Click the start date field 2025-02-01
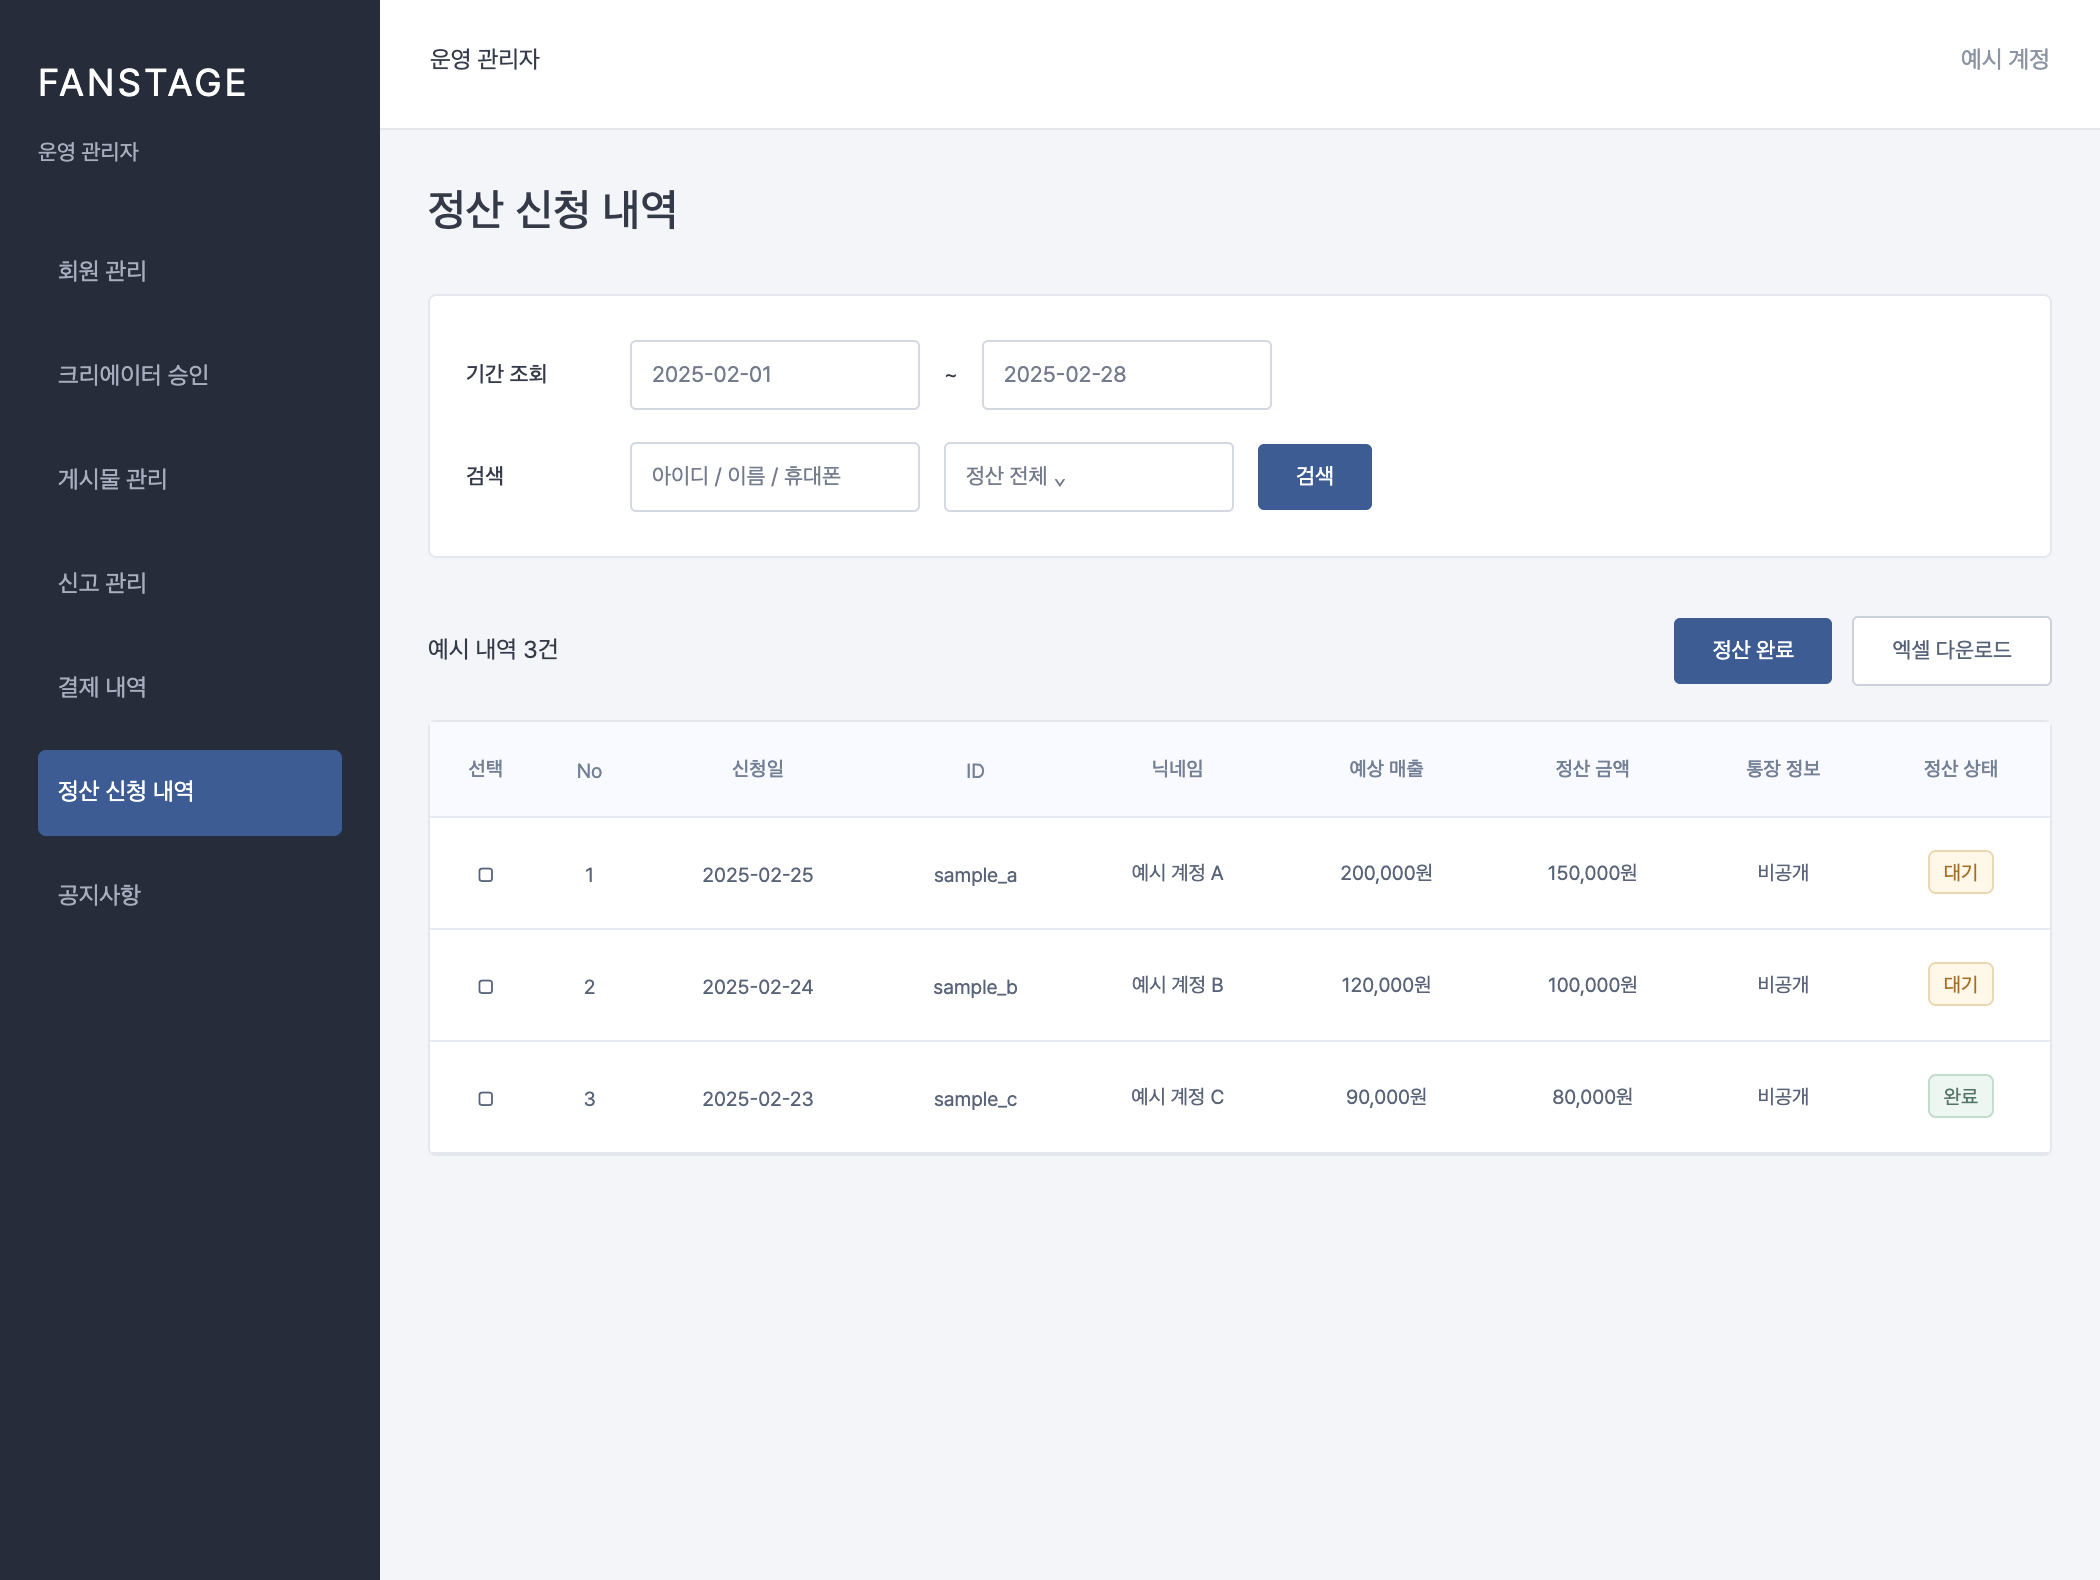 point(774,375)
